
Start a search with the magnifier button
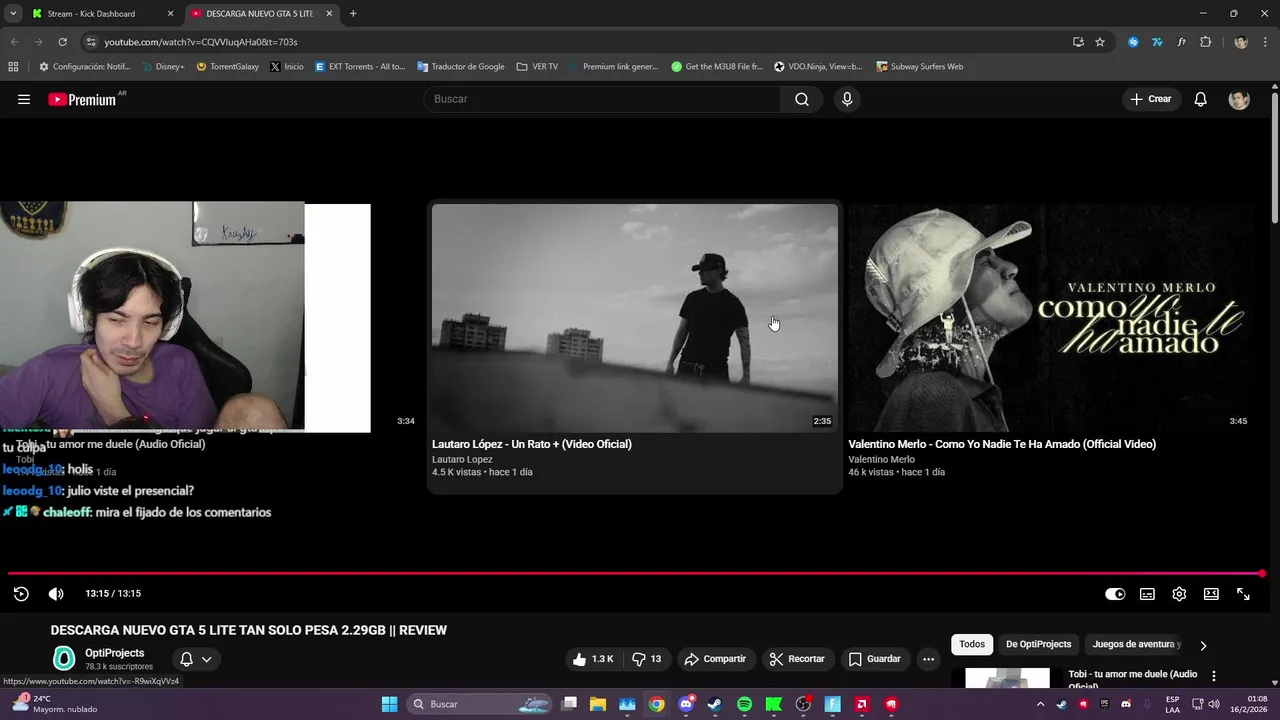[x=802, y=99]
